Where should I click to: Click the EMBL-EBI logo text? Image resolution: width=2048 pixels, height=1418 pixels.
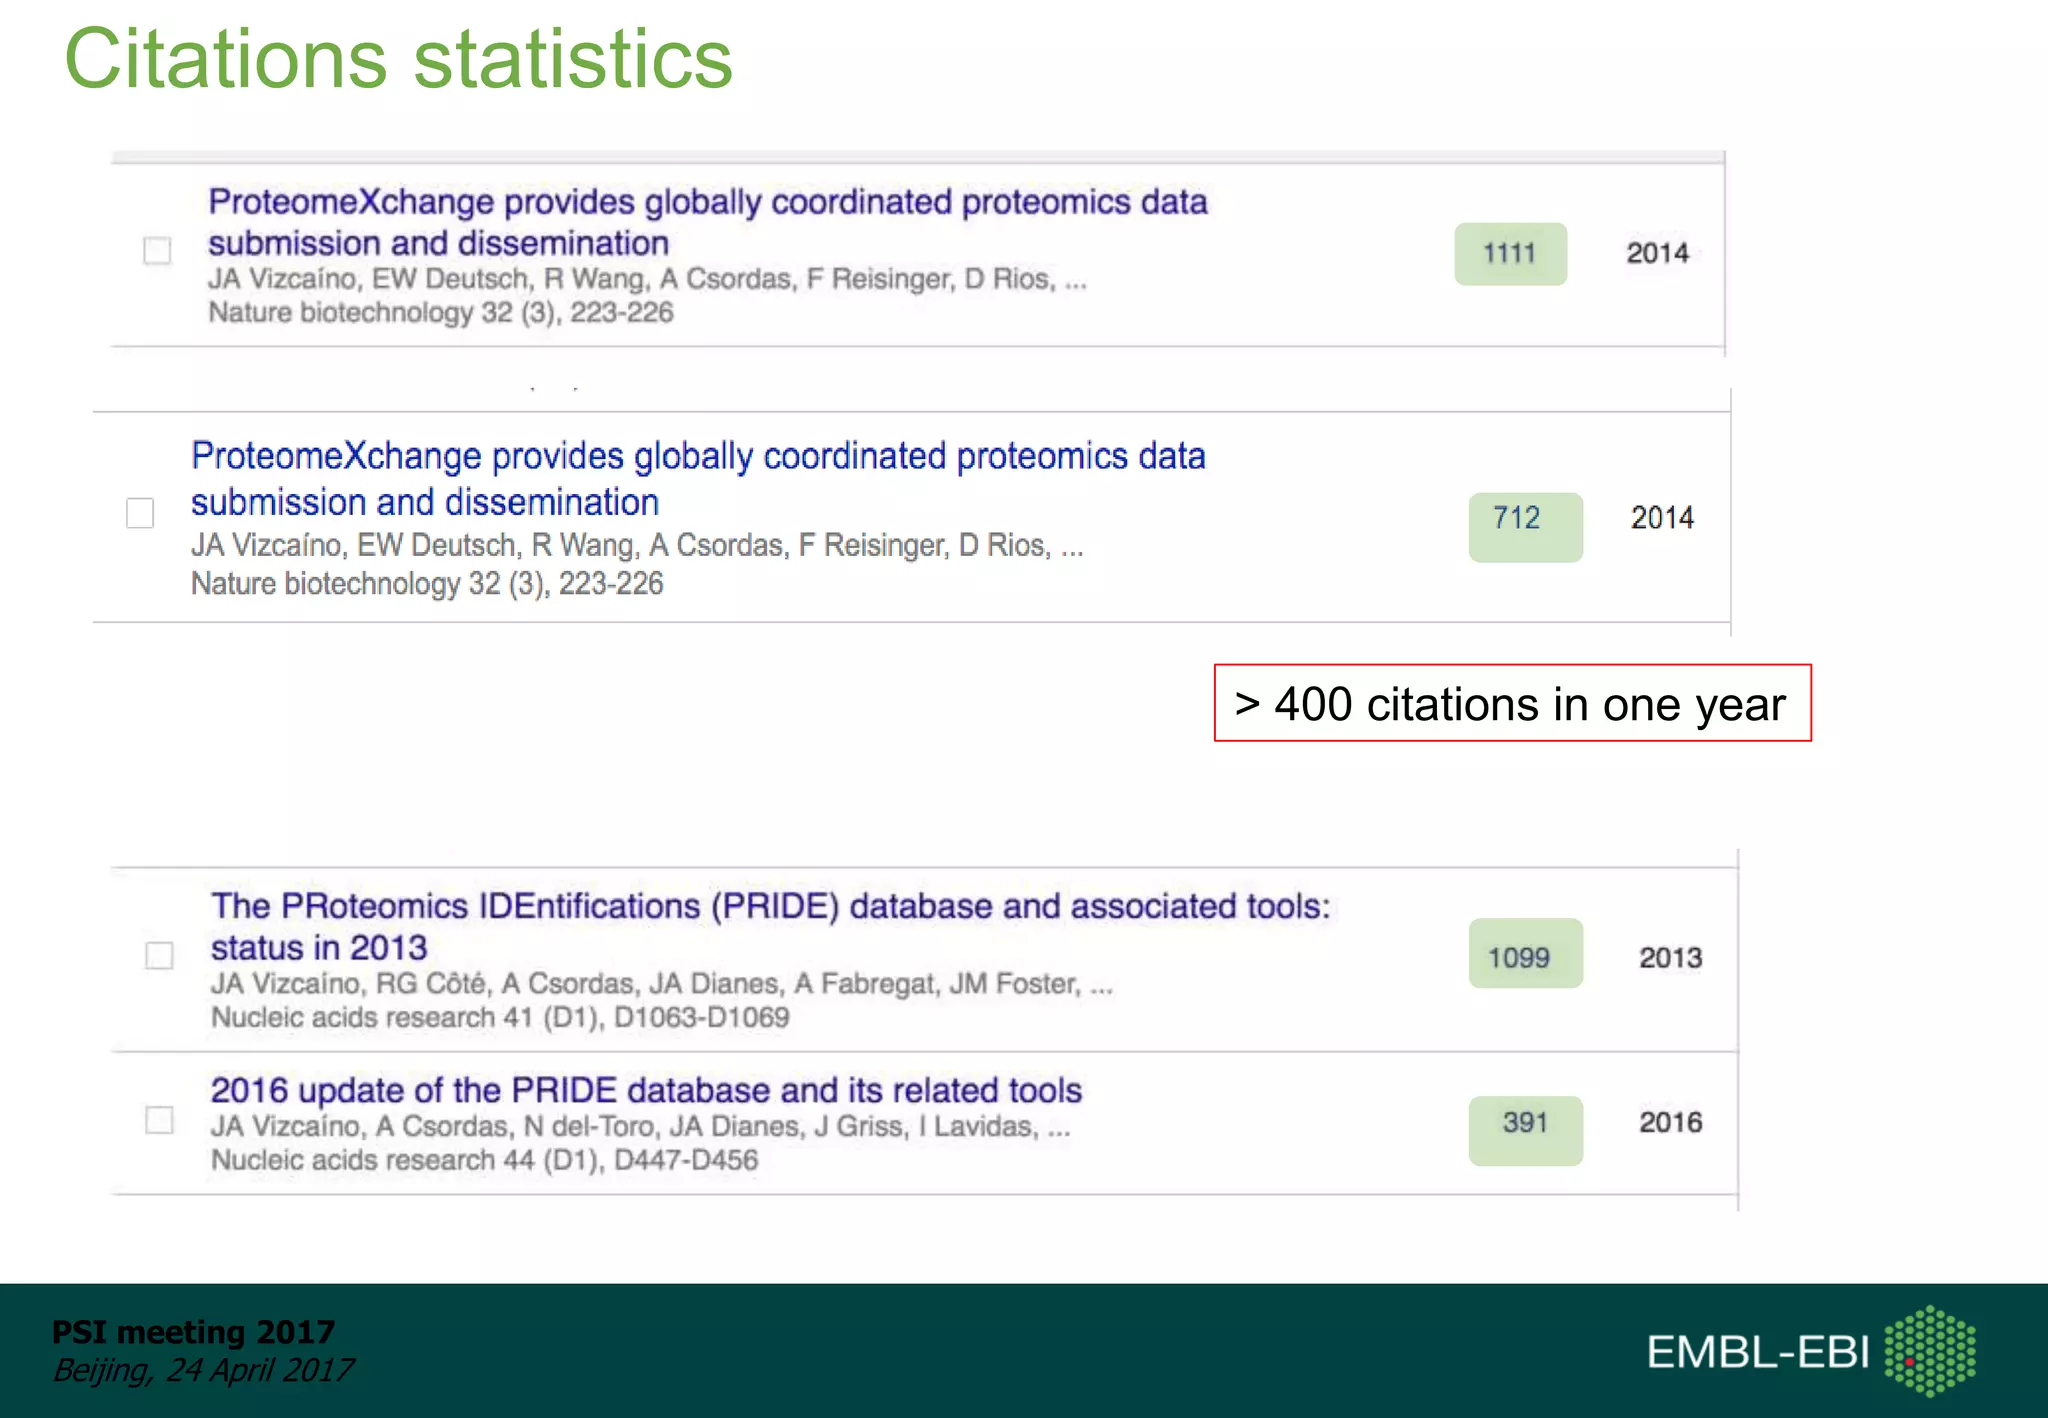coord(1758,1352)
